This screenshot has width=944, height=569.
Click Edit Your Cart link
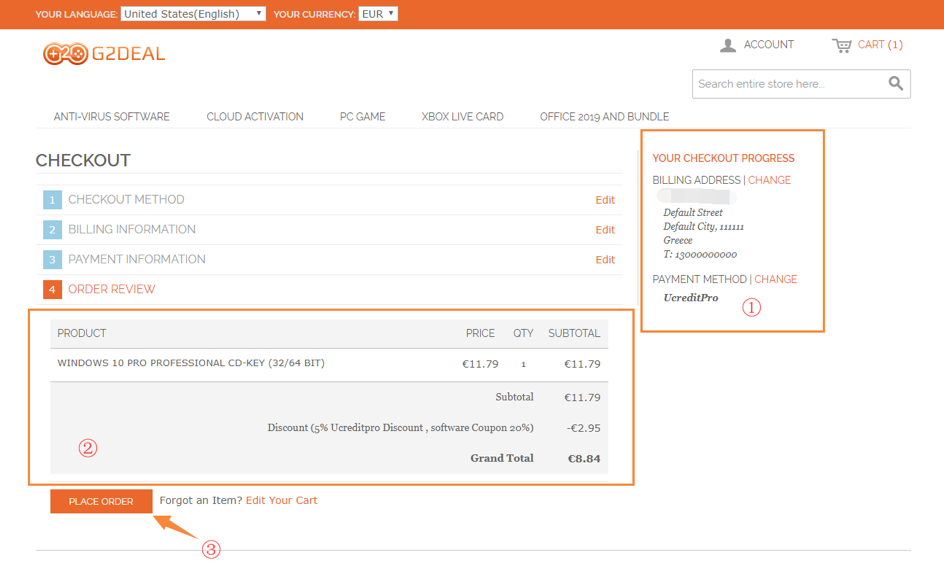coord(281,500)
